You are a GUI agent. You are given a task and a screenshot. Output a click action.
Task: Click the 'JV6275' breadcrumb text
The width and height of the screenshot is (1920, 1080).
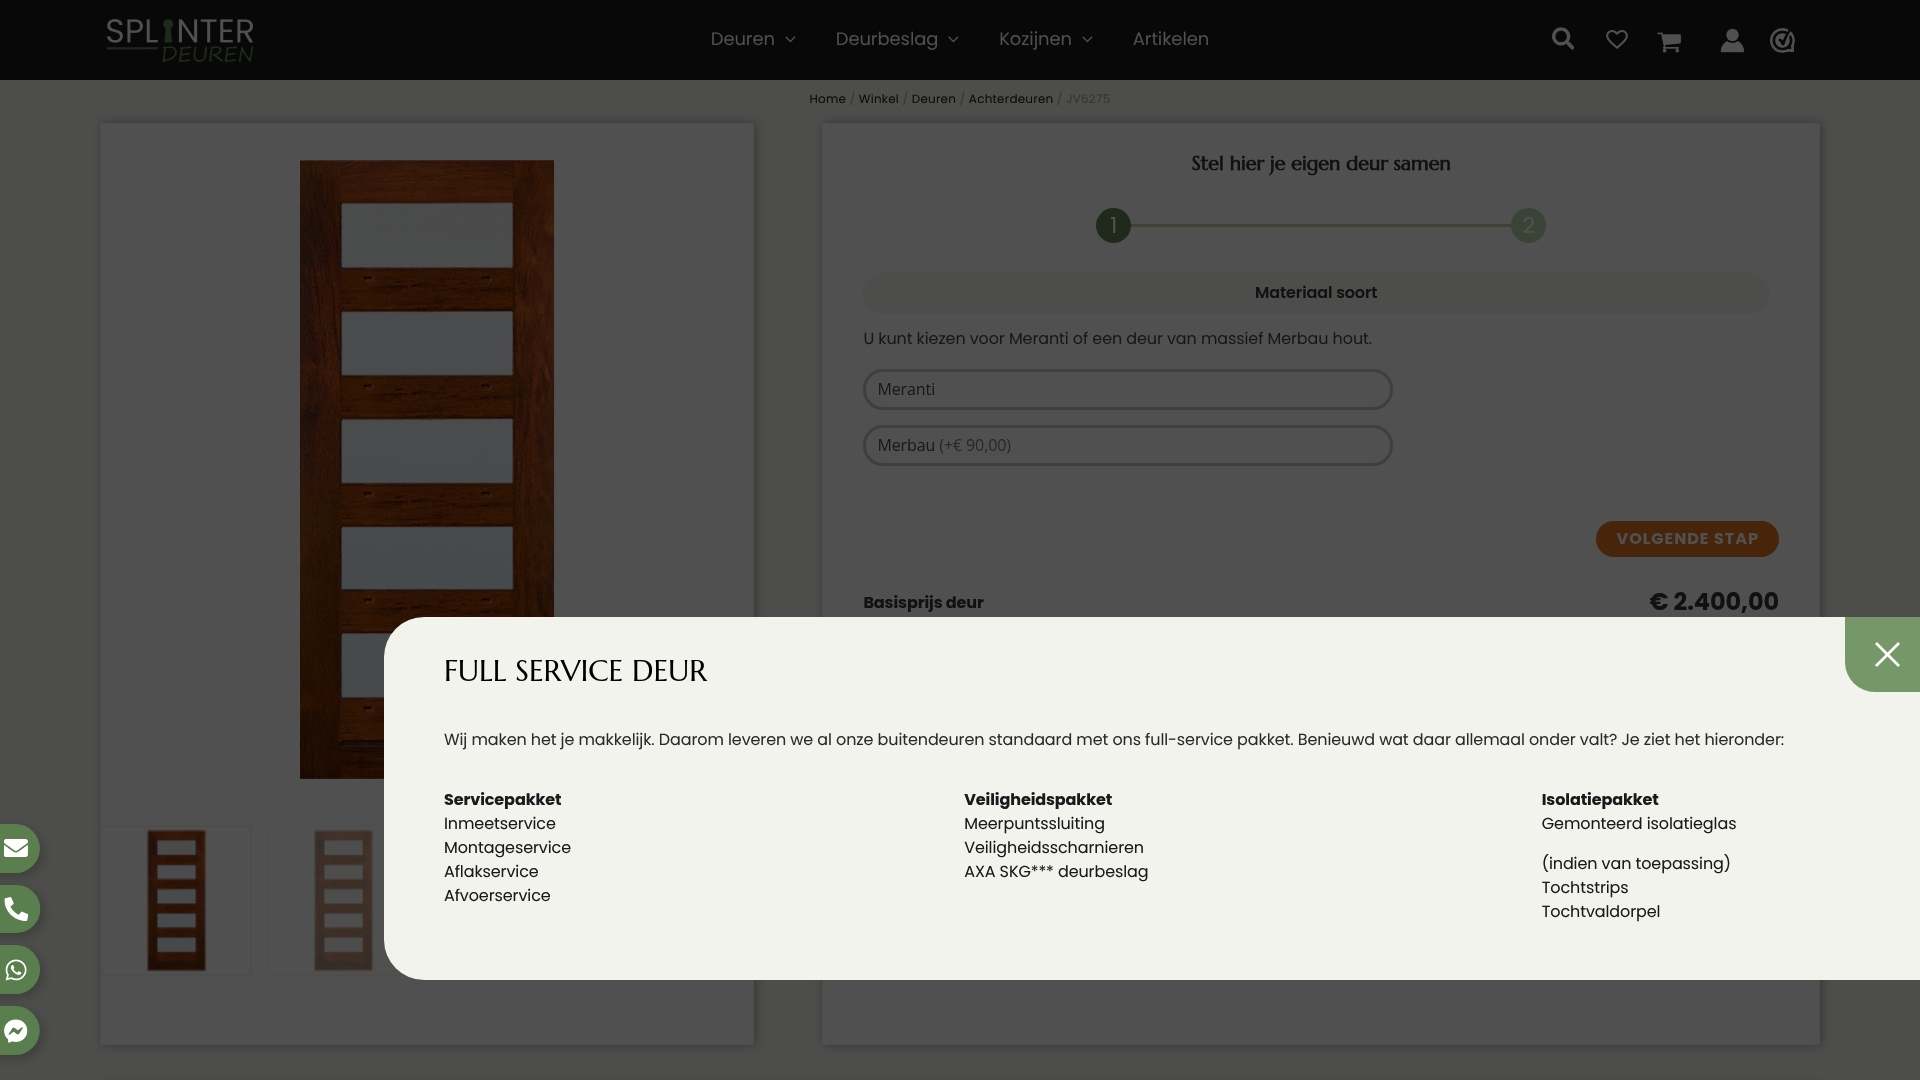pos(1088,99)
